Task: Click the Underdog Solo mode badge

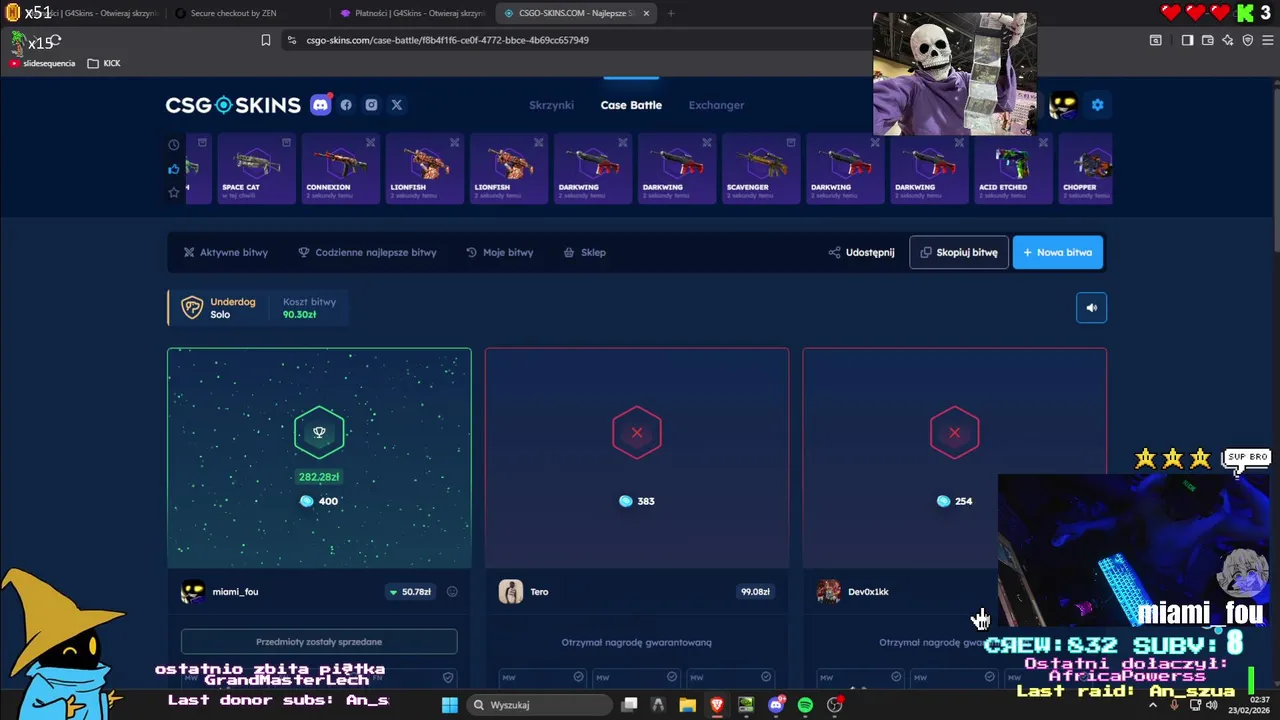Action: [x=219, y=308]
